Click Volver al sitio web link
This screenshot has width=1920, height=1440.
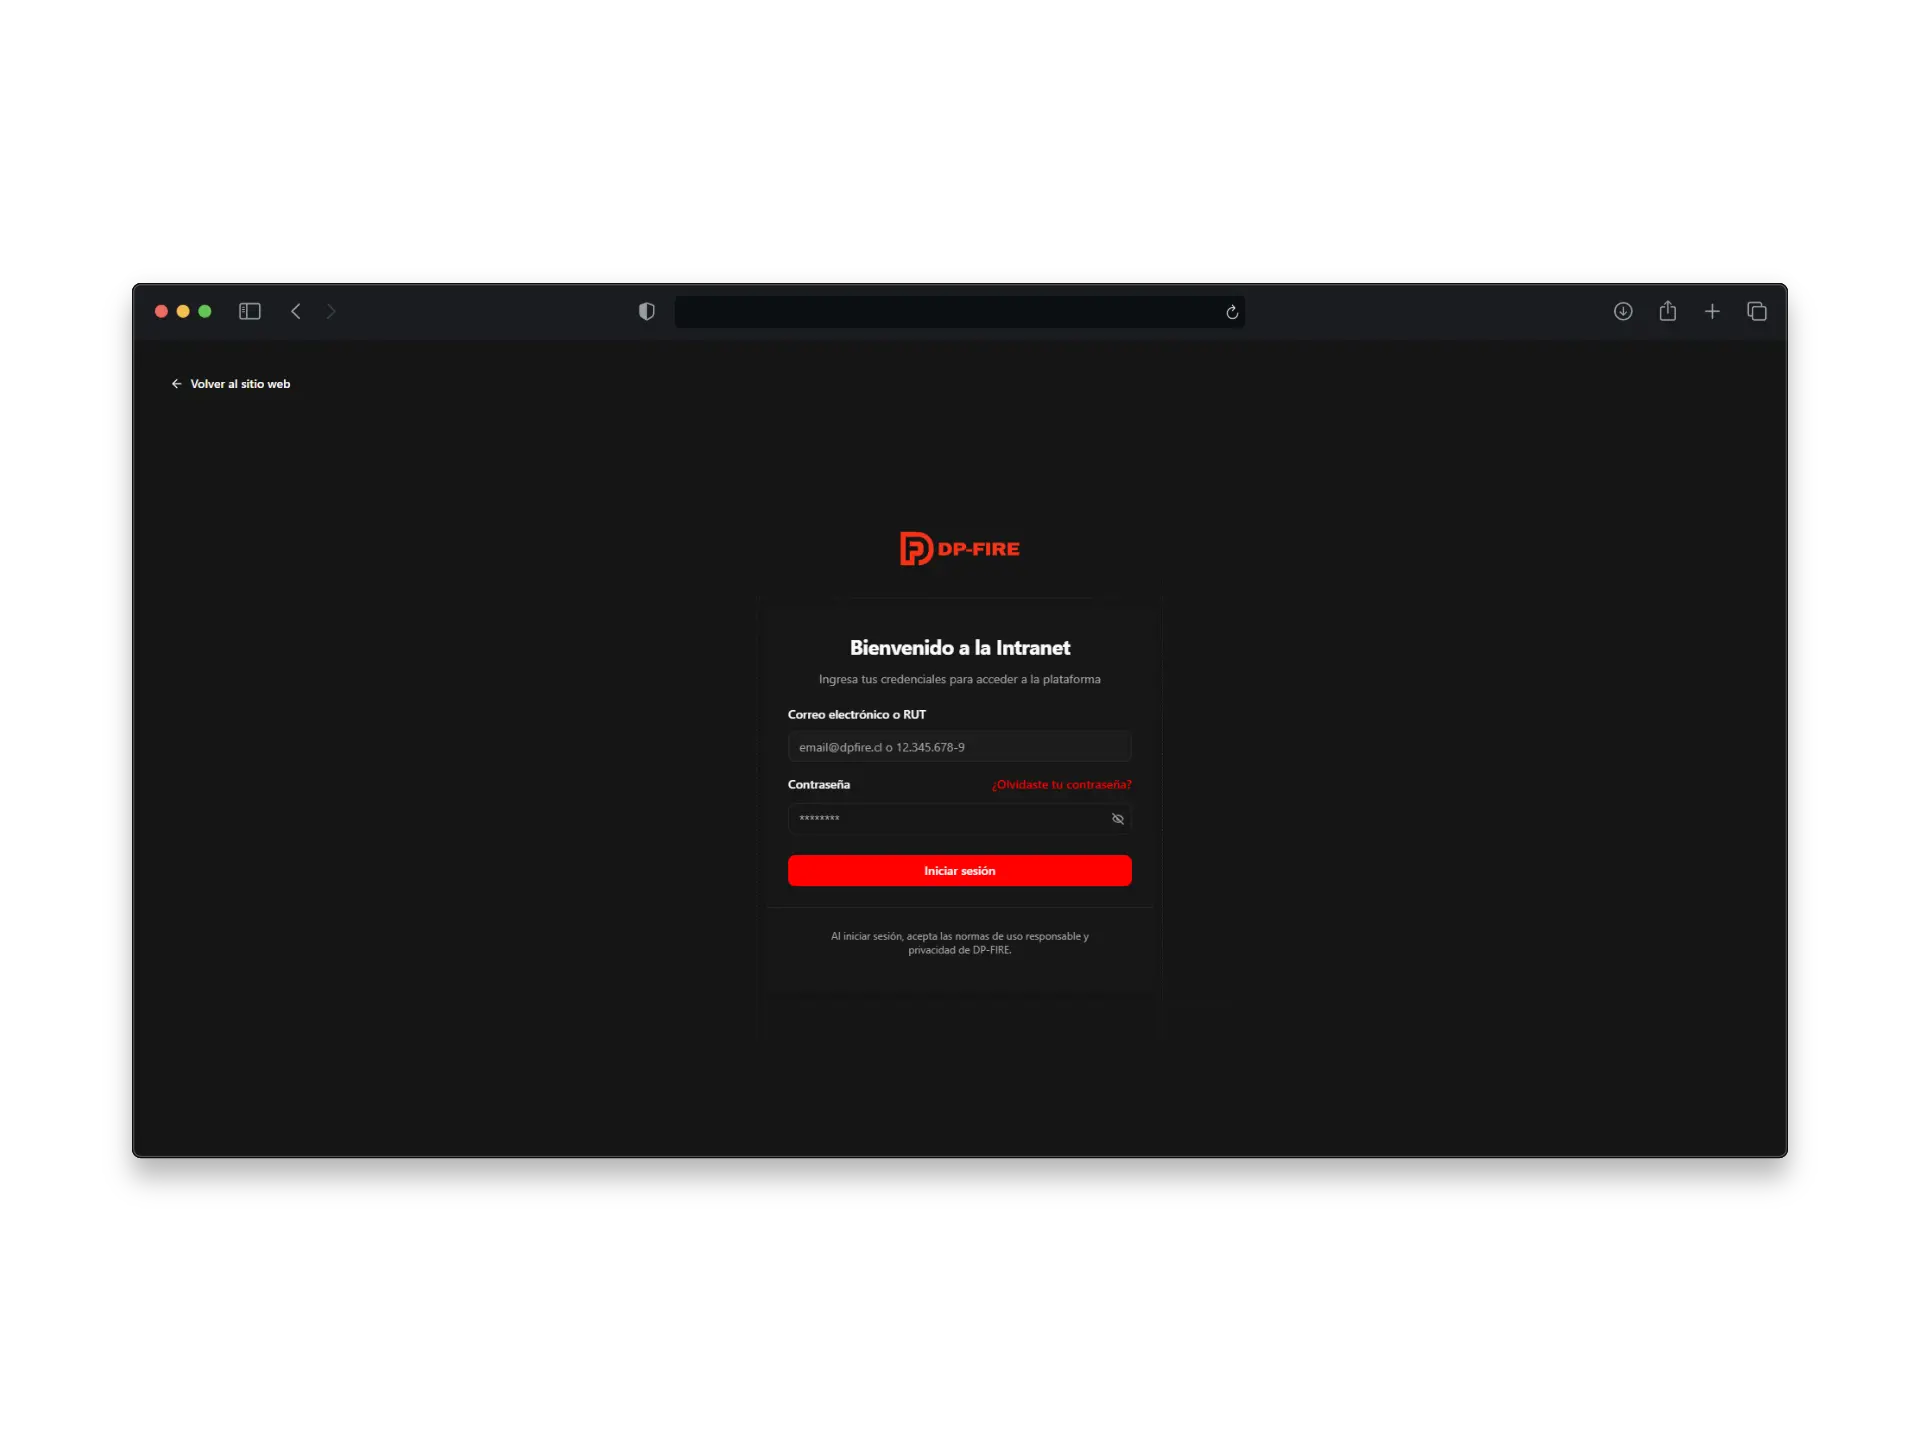pos(240,384)
